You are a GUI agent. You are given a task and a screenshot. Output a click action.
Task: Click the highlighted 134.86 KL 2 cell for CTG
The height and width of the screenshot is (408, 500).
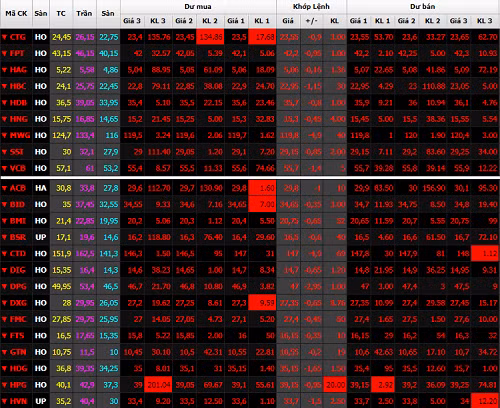(x=210, y=37)
